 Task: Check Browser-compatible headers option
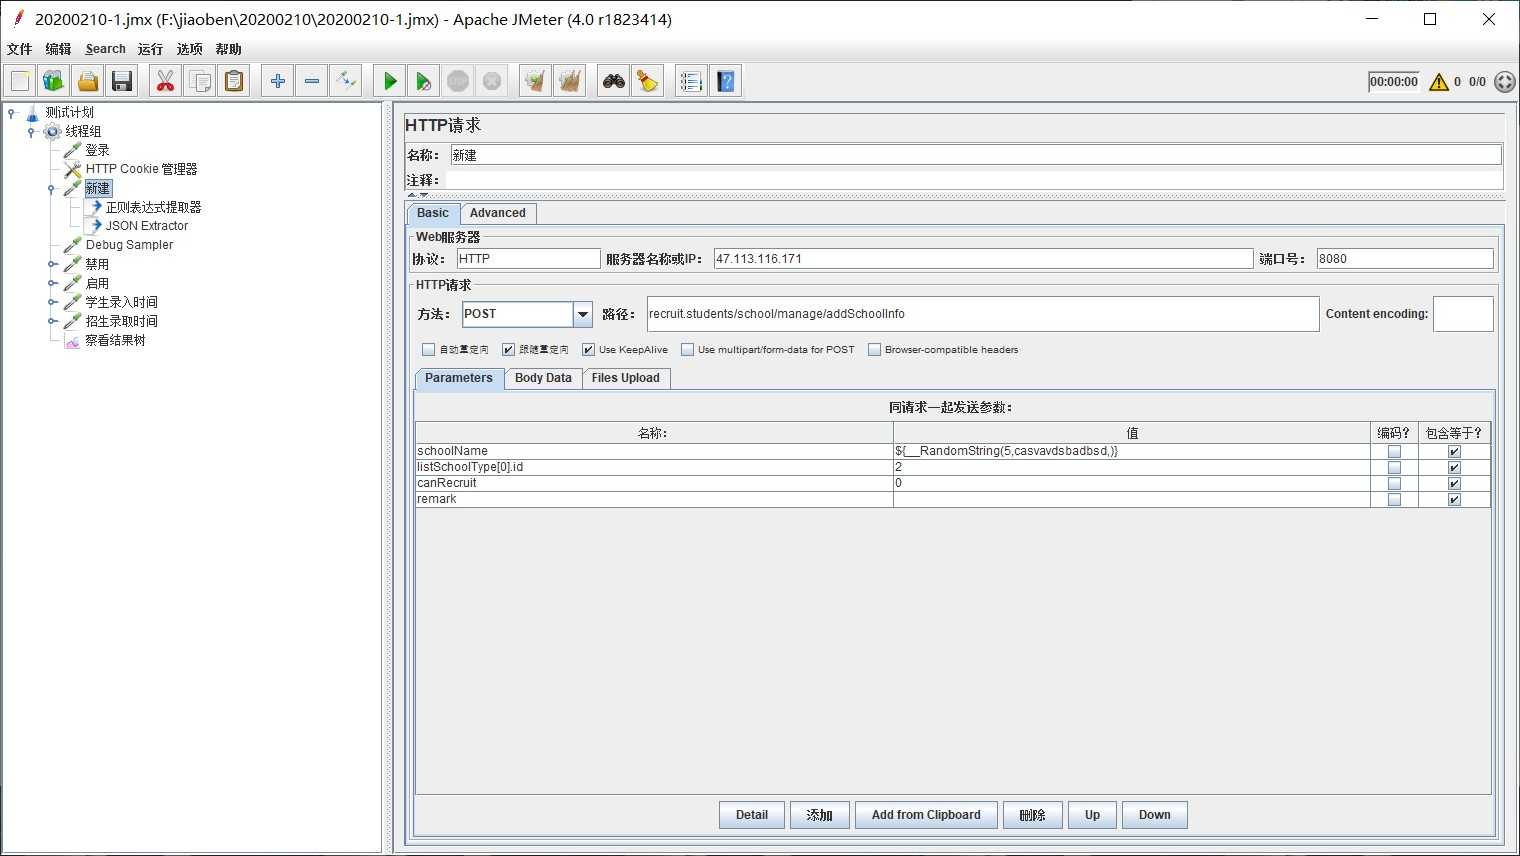[874, 349]
